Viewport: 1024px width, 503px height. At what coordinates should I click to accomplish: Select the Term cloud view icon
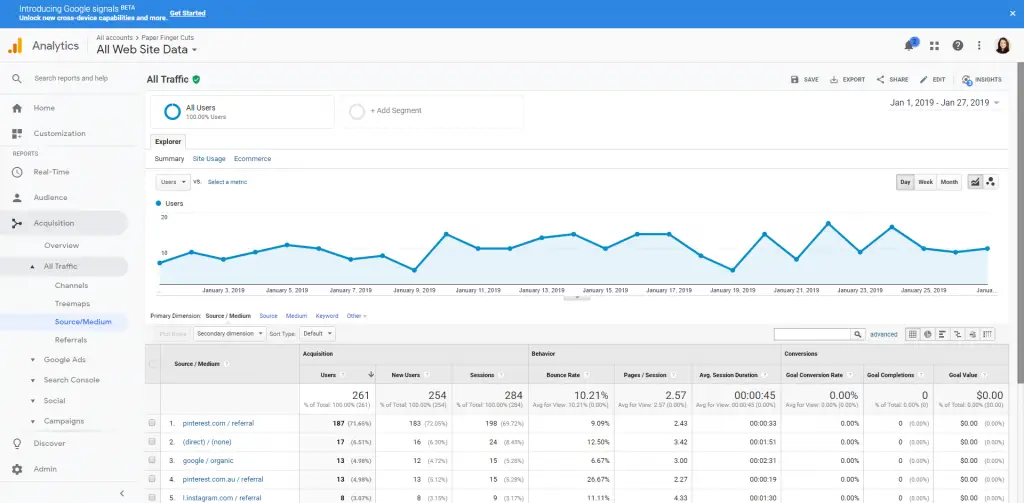tap(972, 334)
